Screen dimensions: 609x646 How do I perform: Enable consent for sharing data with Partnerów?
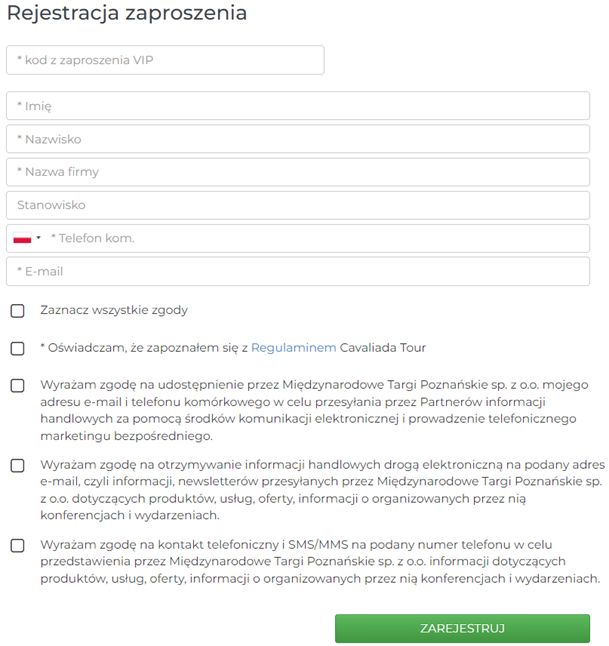(x=17, y=386)
